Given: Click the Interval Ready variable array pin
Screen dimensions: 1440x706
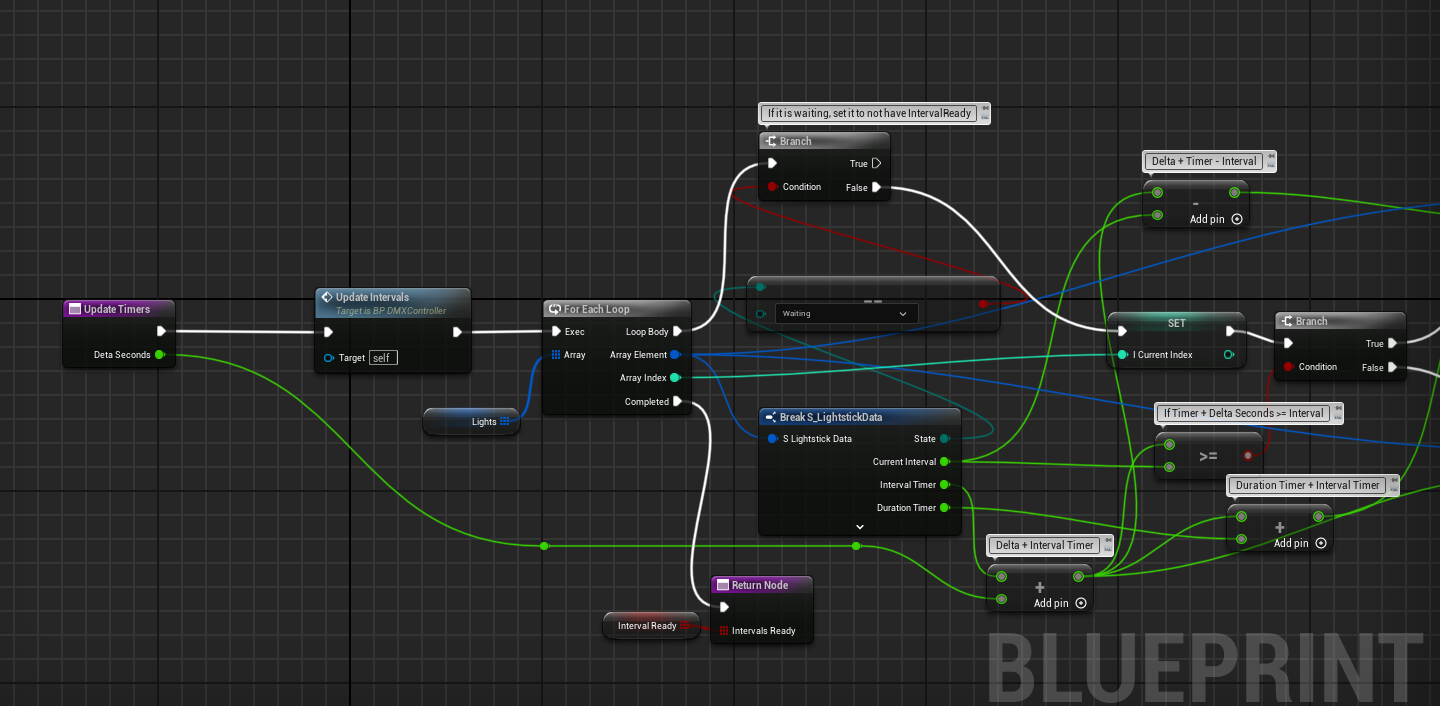Looking at the screenshot, I should [x=686, y=626].
